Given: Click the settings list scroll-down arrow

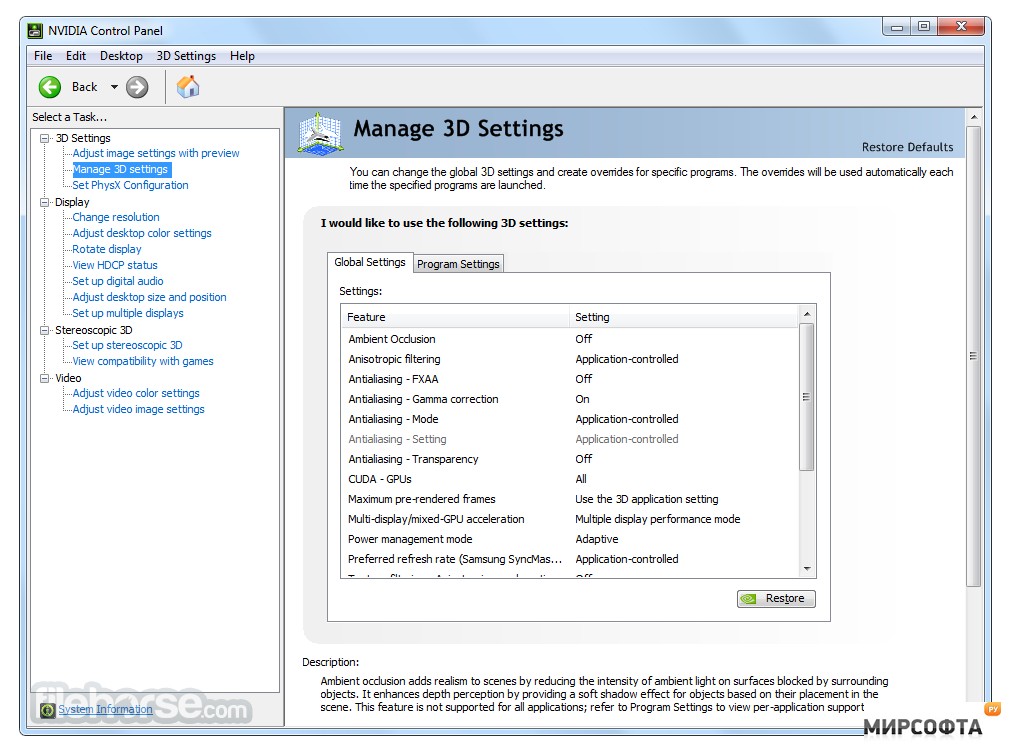Looking at the screenshot, I should coord(807,569).
